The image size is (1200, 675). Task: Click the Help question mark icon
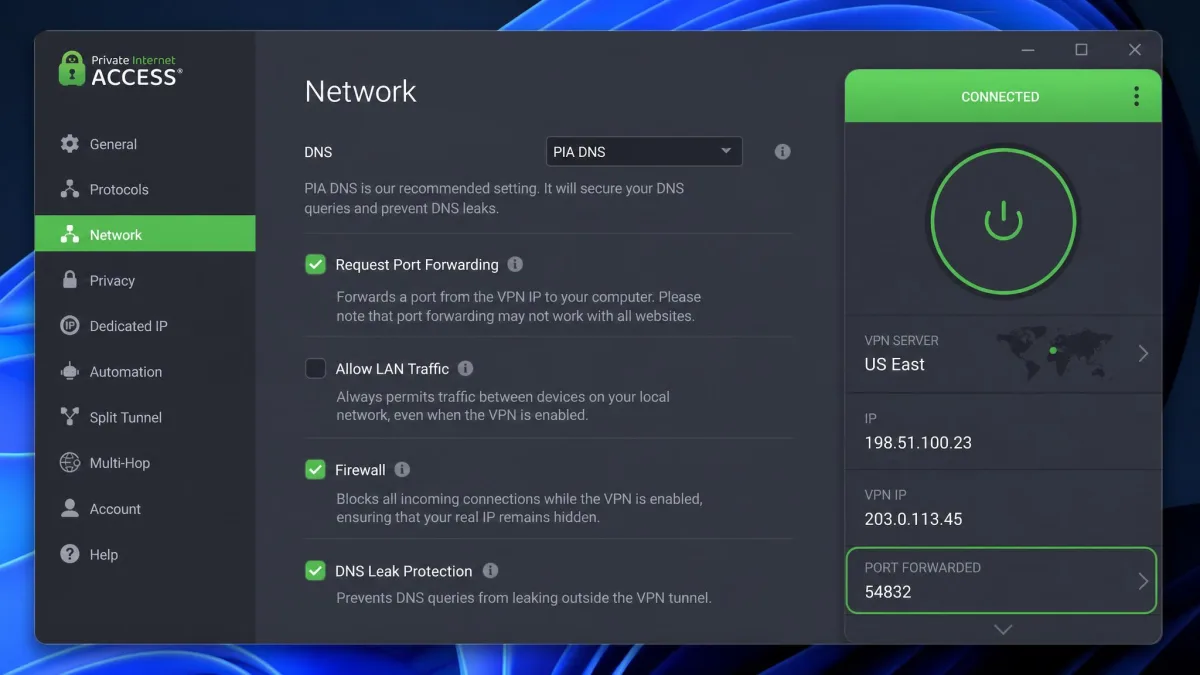[x=69, y=554]
